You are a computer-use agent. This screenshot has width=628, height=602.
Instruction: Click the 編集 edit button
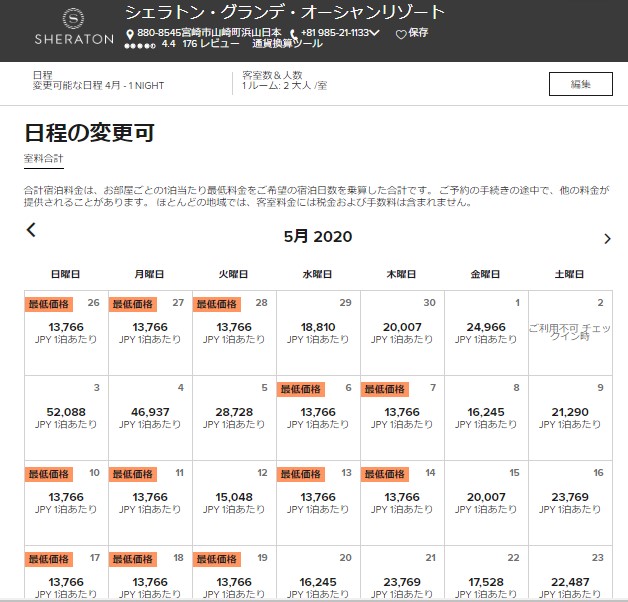tap(580, 84)
